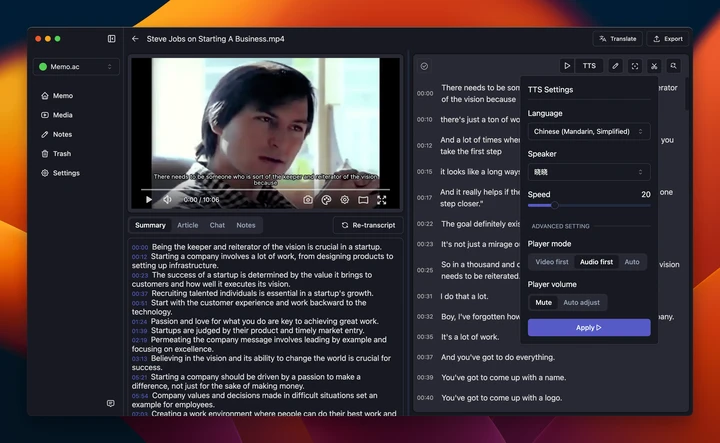Toggle theater mode rectangle icon

coord(363,200)
